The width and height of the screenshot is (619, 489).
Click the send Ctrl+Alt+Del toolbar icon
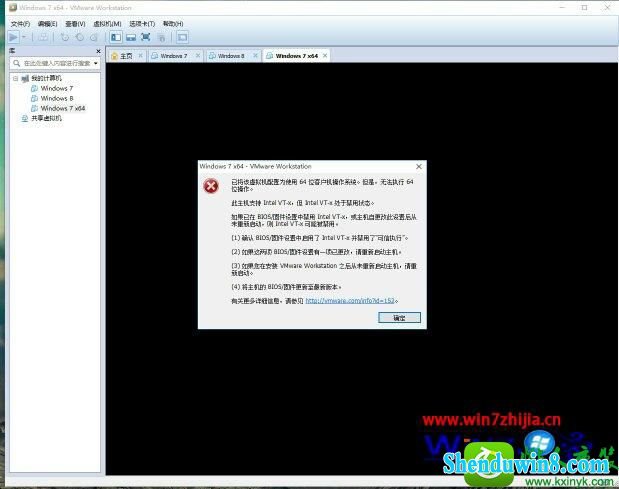pos(43,37)
